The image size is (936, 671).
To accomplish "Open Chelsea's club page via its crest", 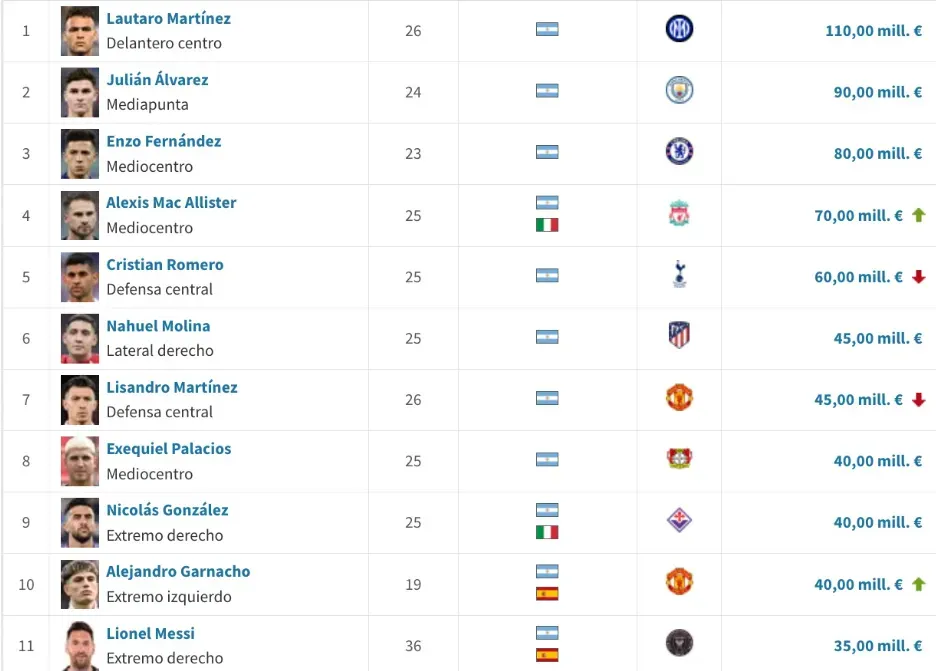I will pos(679,153).
